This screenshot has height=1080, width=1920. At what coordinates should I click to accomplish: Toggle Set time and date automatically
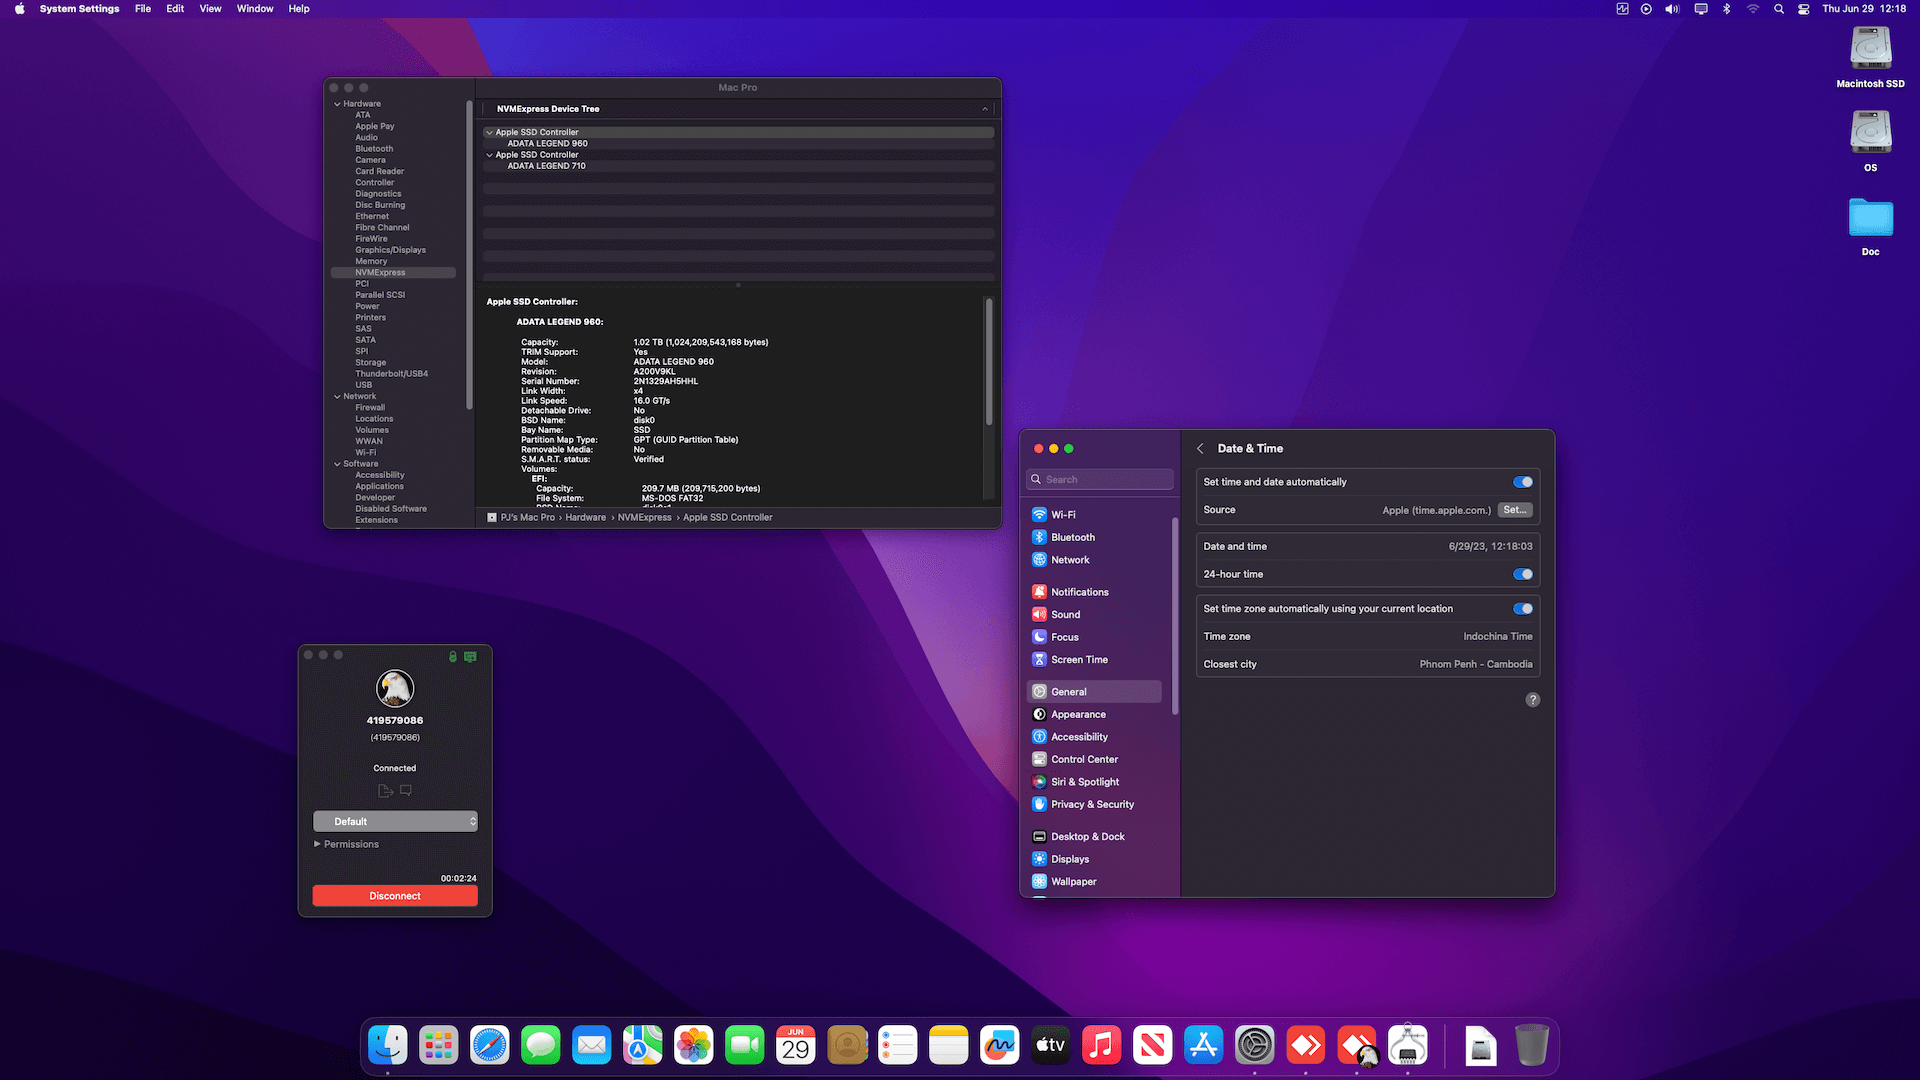1522,482
